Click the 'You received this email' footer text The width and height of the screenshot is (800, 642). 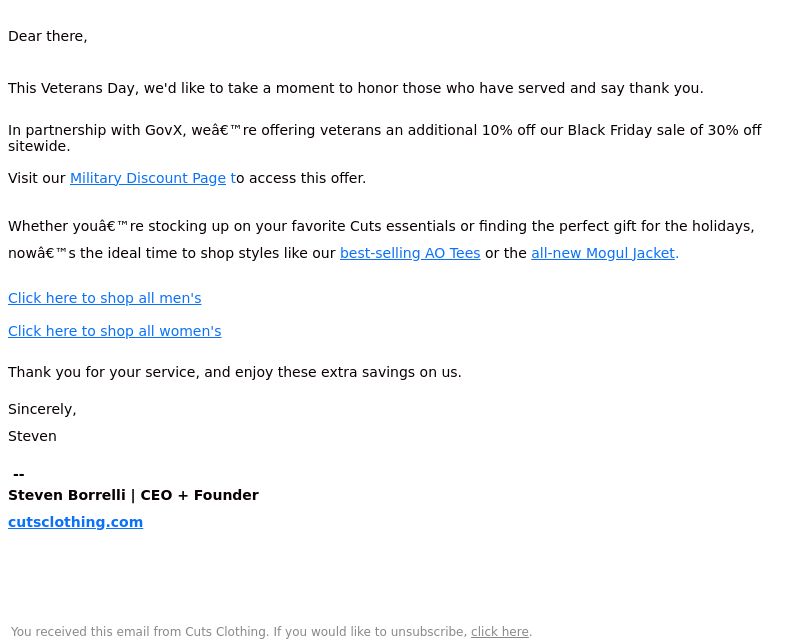pos(239,632)
